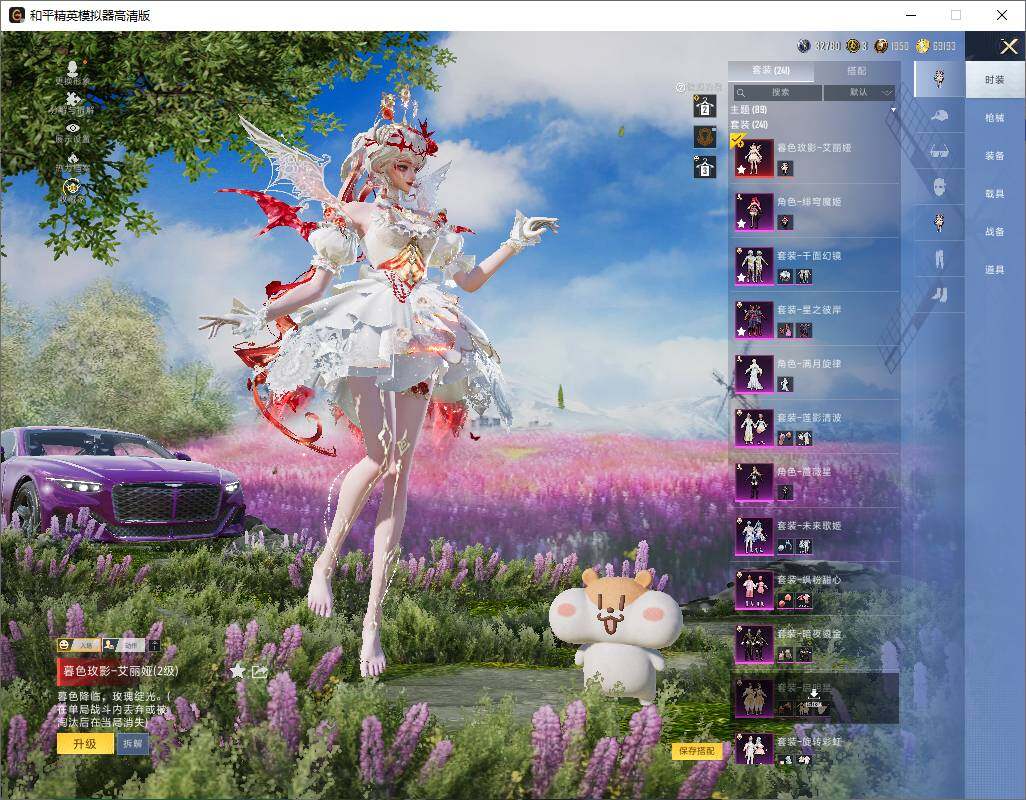Viewport: 1026px width, 800px height.
Task: Open the 分解与拆解 decompose icon
Action: pyautogui.click(x=73, y=99)
